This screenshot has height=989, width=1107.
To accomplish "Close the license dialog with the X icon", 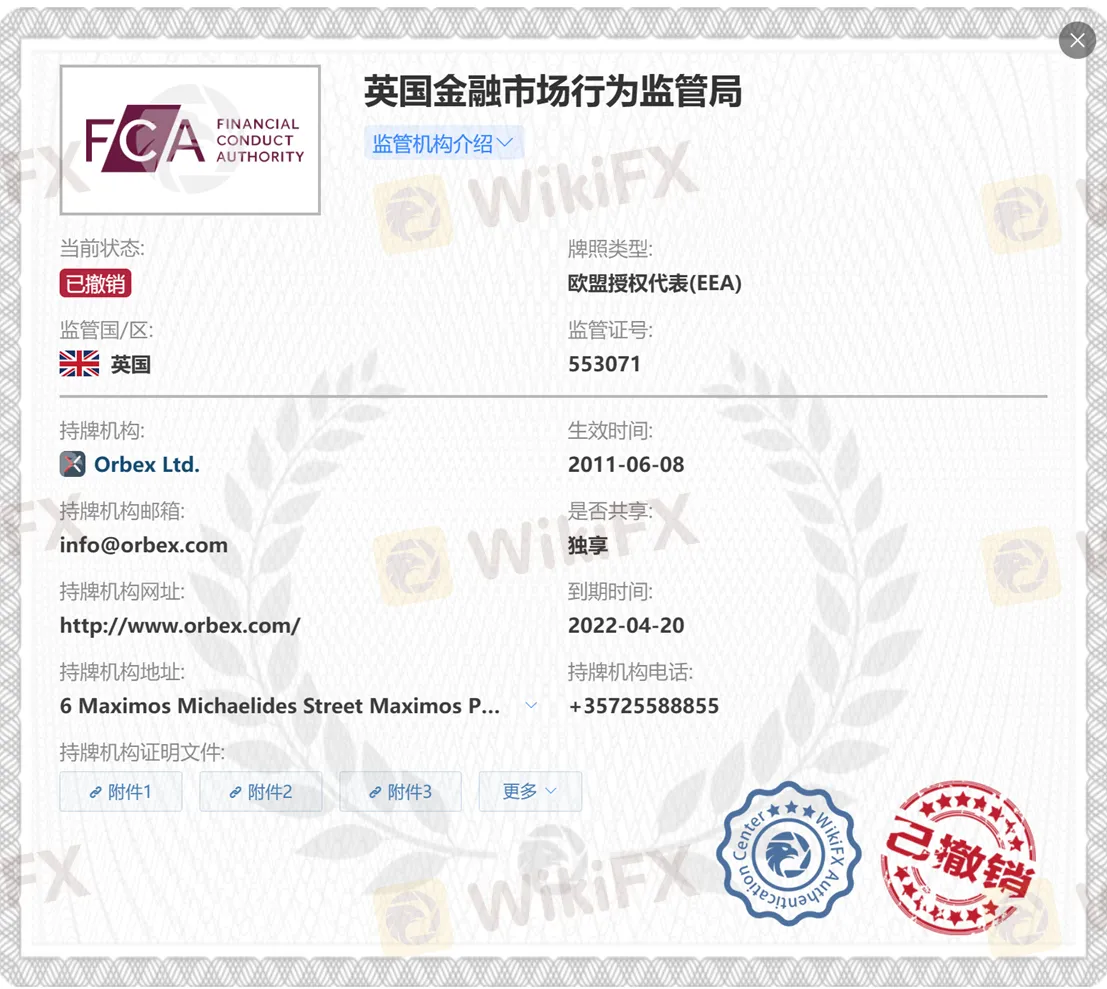I will [1077, 40].
